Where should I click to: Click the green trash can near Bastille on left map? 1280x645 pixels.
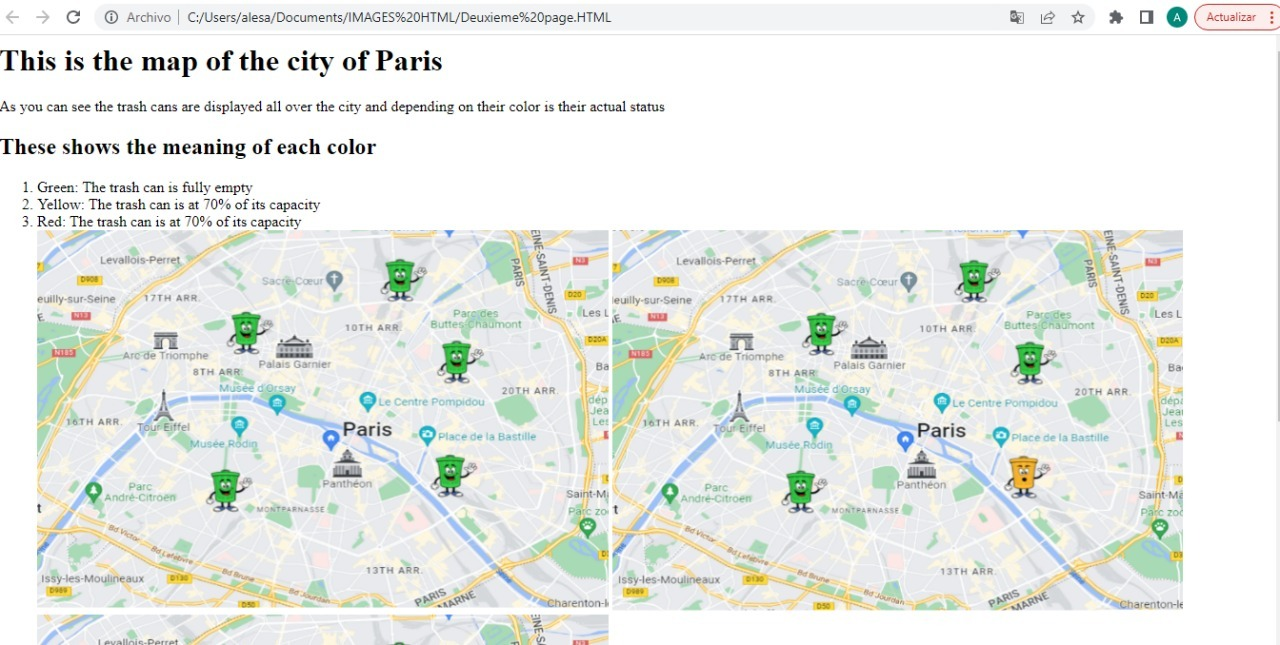point(452,475)
